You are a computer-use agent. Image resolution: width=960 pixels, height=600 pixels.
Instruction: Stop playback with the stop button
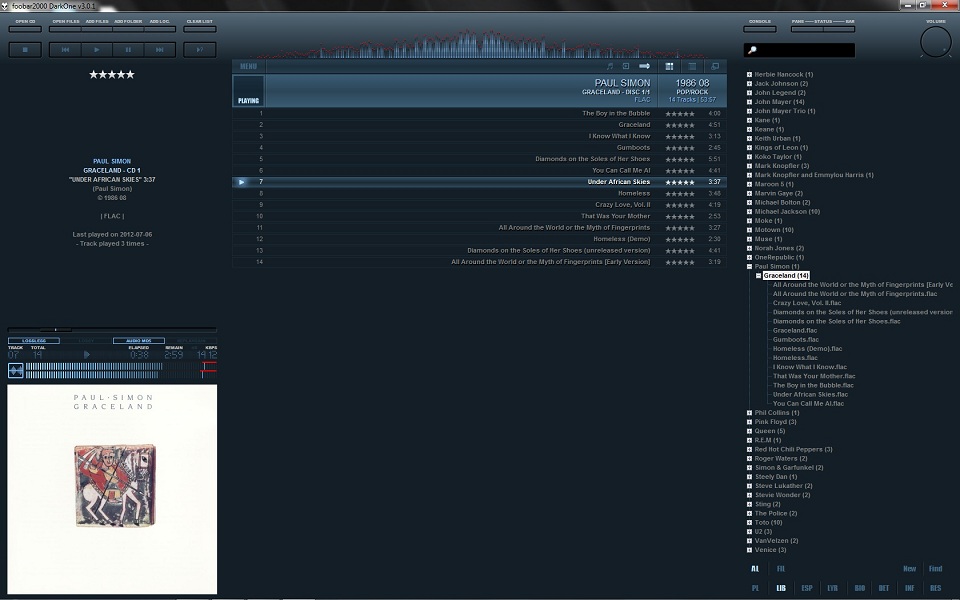pos(25,50)
